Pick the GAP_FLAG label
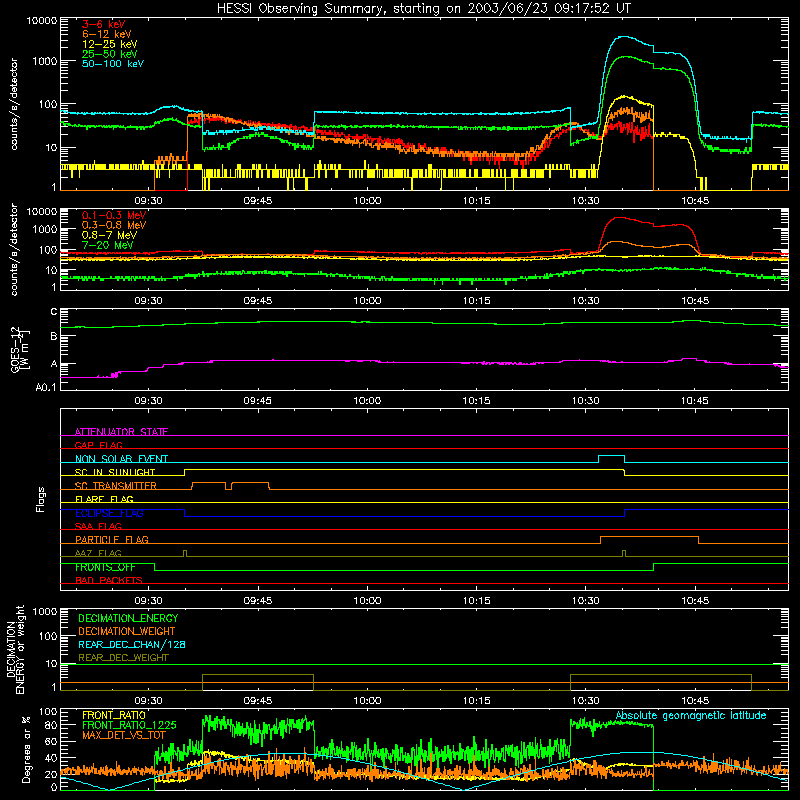The image size is (800, 800). [x=98, y=445]
